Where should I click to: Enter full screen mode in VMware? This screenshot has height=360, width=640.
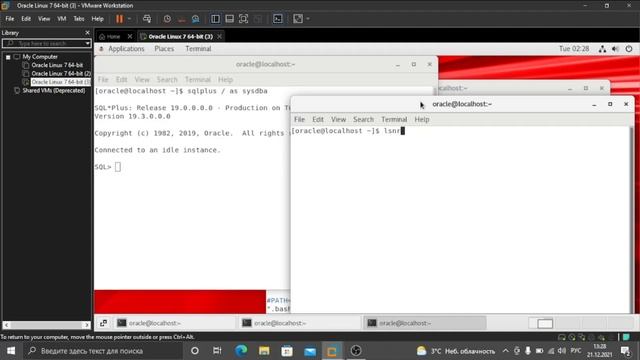pos(243,19)
